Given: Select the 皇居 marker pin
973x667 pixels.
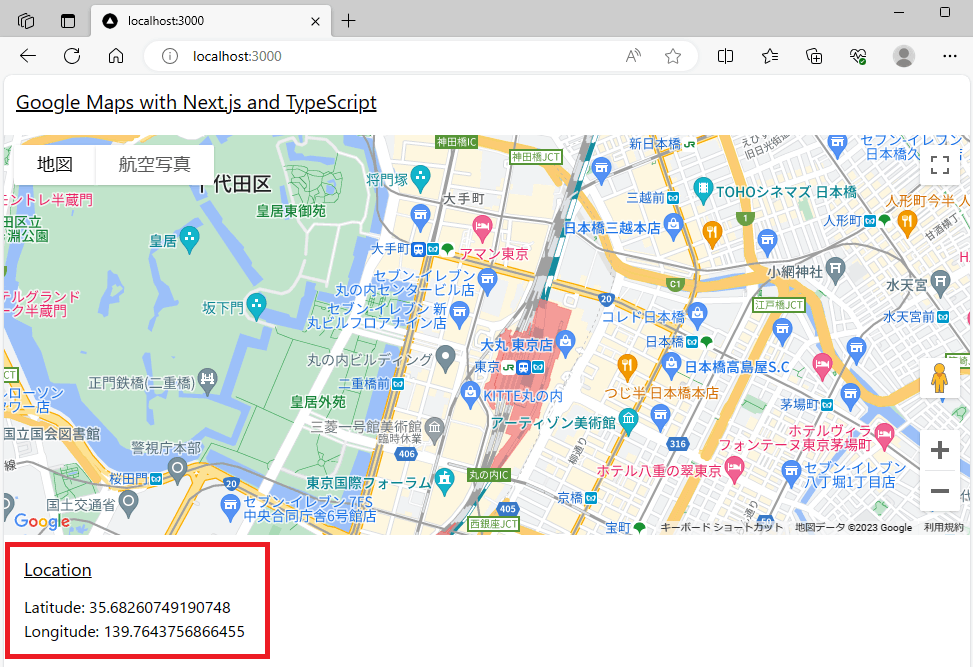Looking at the screenshot, I should [x=189, y=239].
